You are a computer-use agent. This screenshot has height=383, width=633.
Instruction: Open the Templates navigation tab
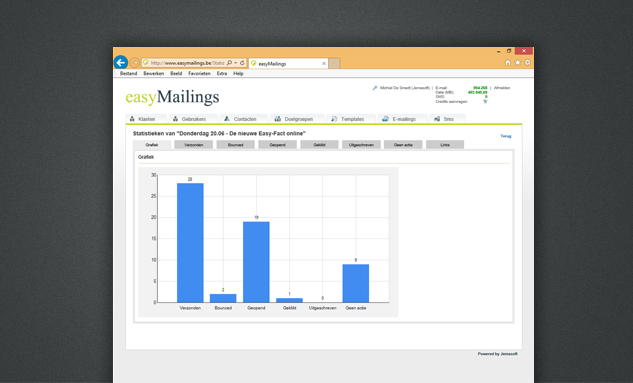click(x=351, y=119)
